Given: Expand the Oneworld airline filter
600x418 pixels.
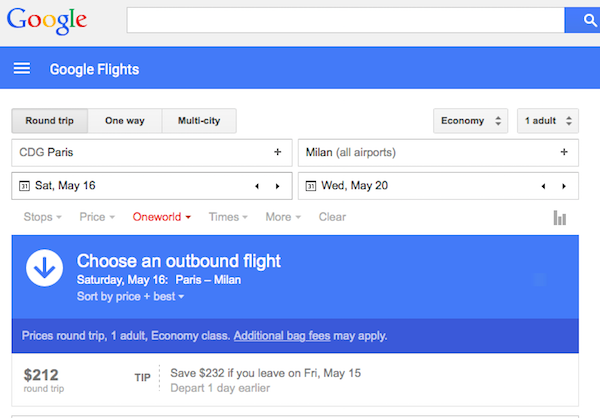Looking at the screenshot, I should (161, 217).
